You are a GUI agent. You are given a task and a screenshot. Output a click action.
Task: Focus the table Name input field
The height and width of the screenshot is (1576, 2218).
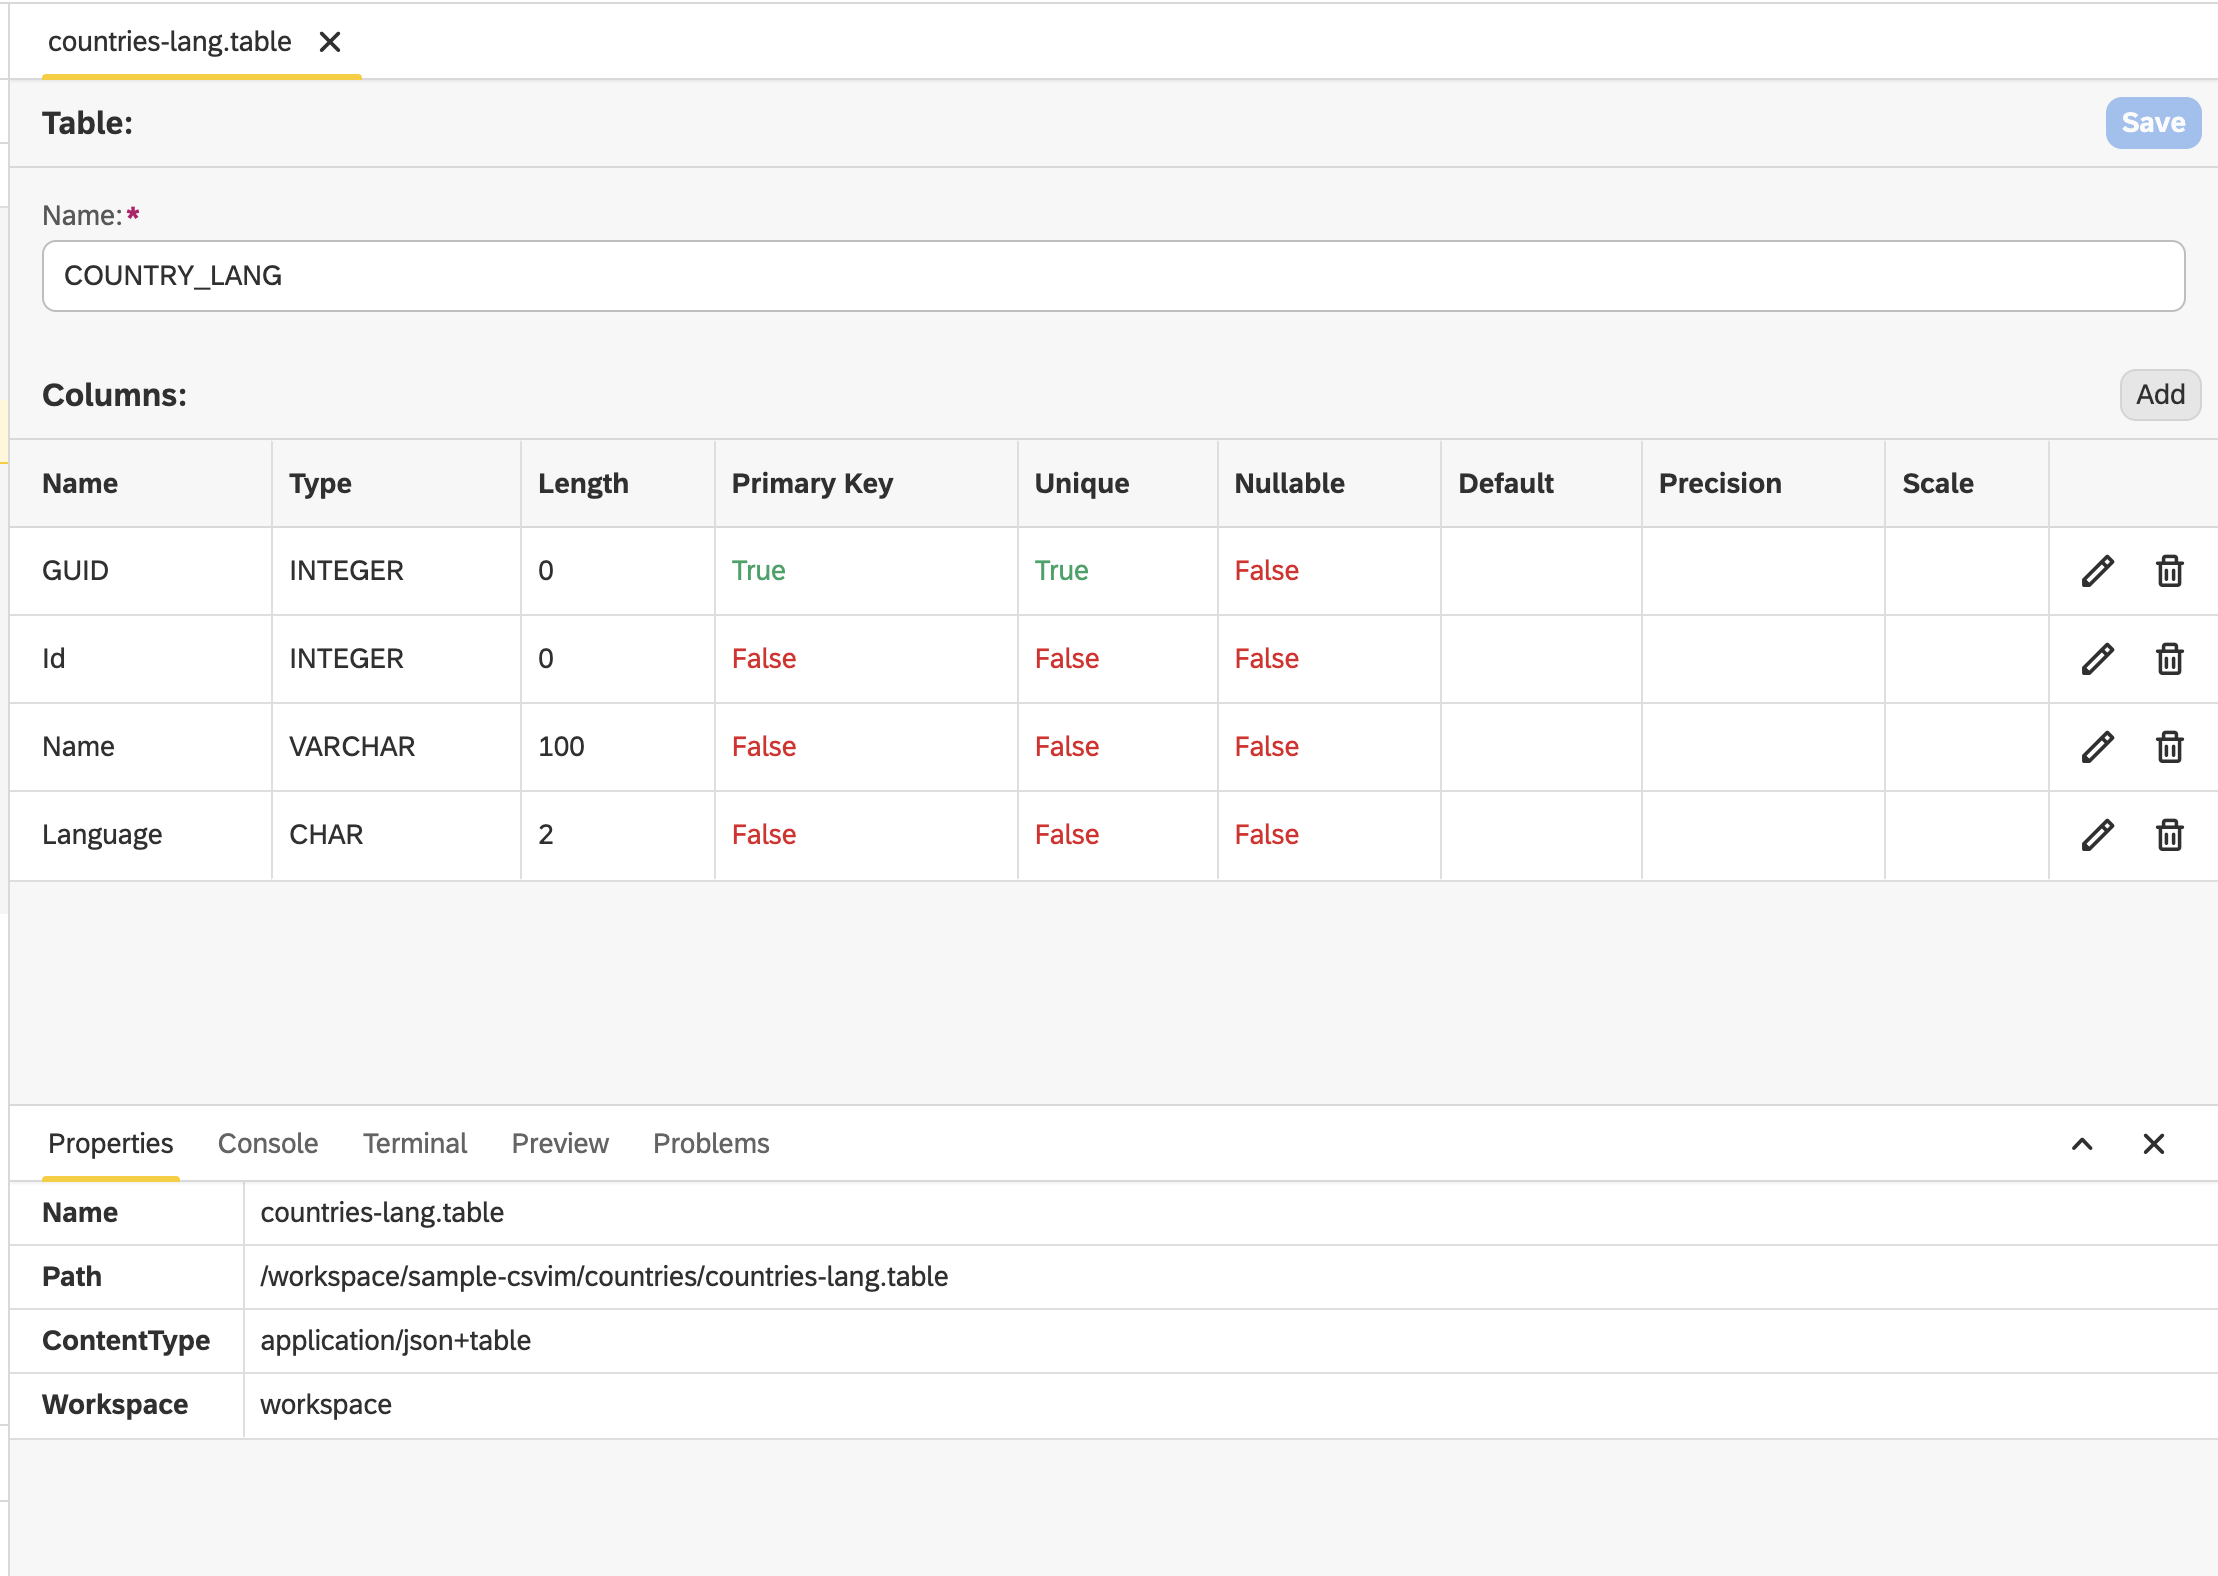click(1113, 276)
